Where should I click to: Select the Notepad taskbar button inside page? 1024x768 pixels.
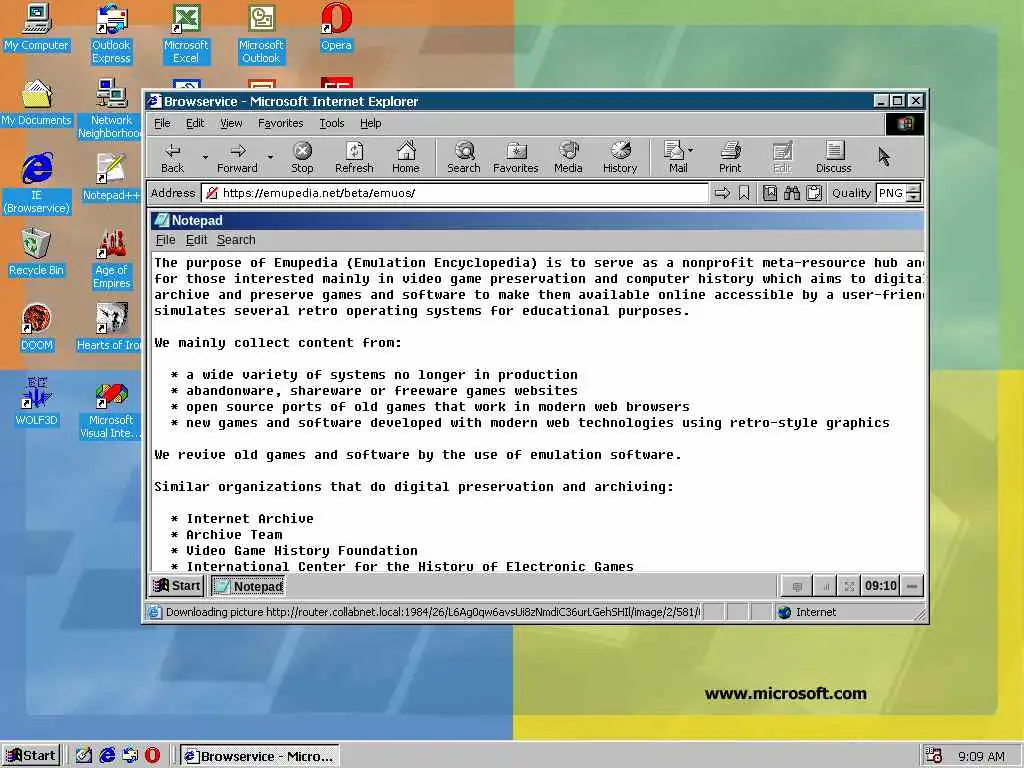coord(248,586)
